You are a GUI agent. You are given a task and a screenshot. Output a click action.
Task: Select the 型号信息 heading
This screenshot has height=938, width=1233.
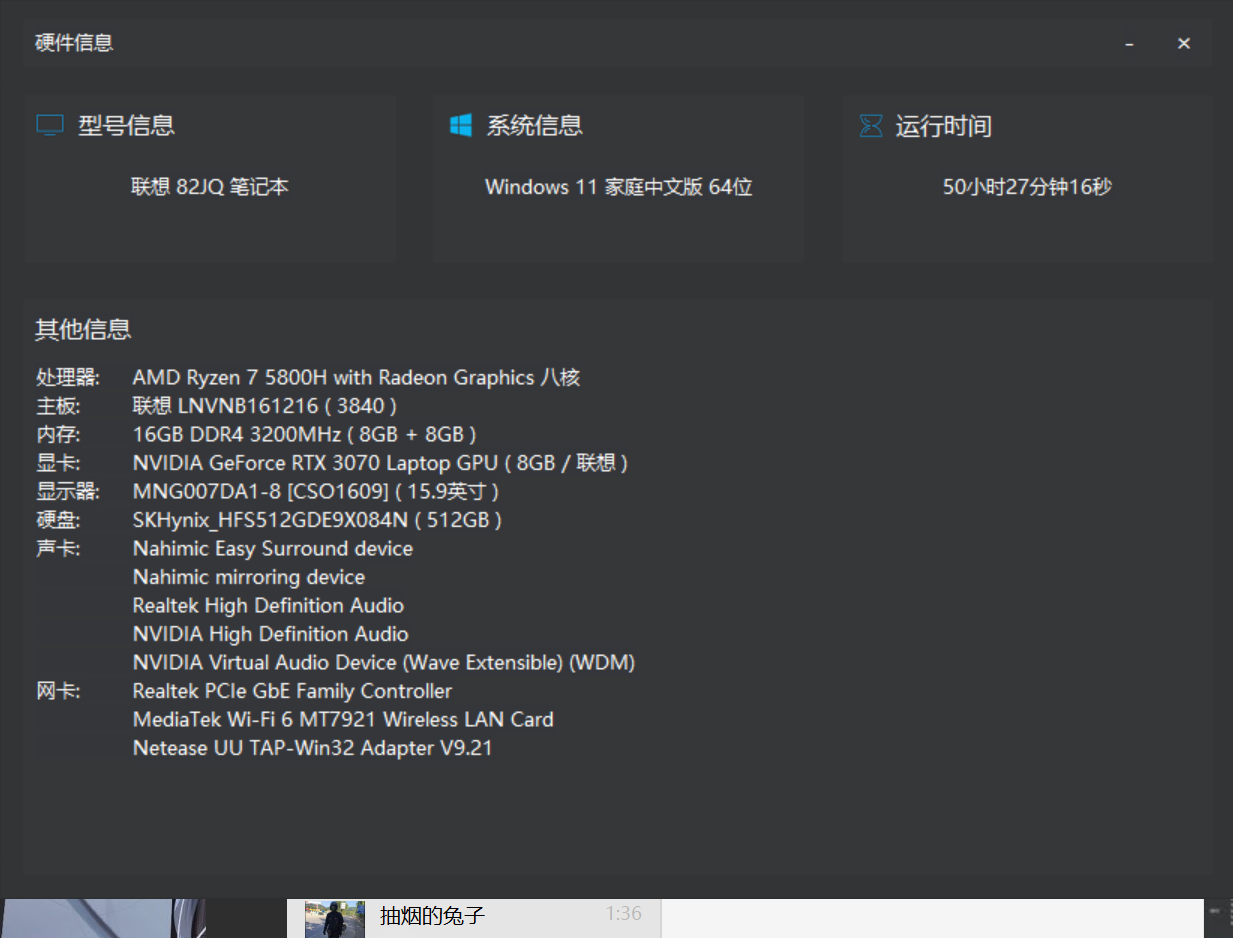tap(127, 125)
